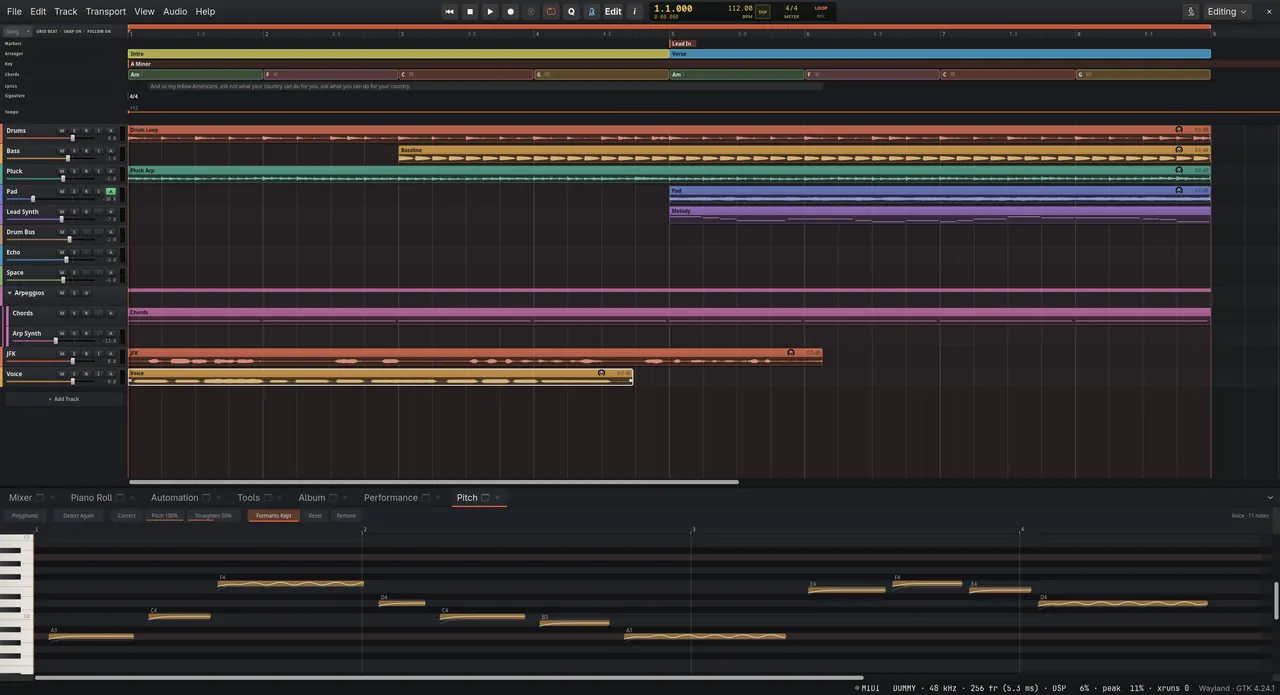Rewind to start with the transport button

tap(449, 12)
